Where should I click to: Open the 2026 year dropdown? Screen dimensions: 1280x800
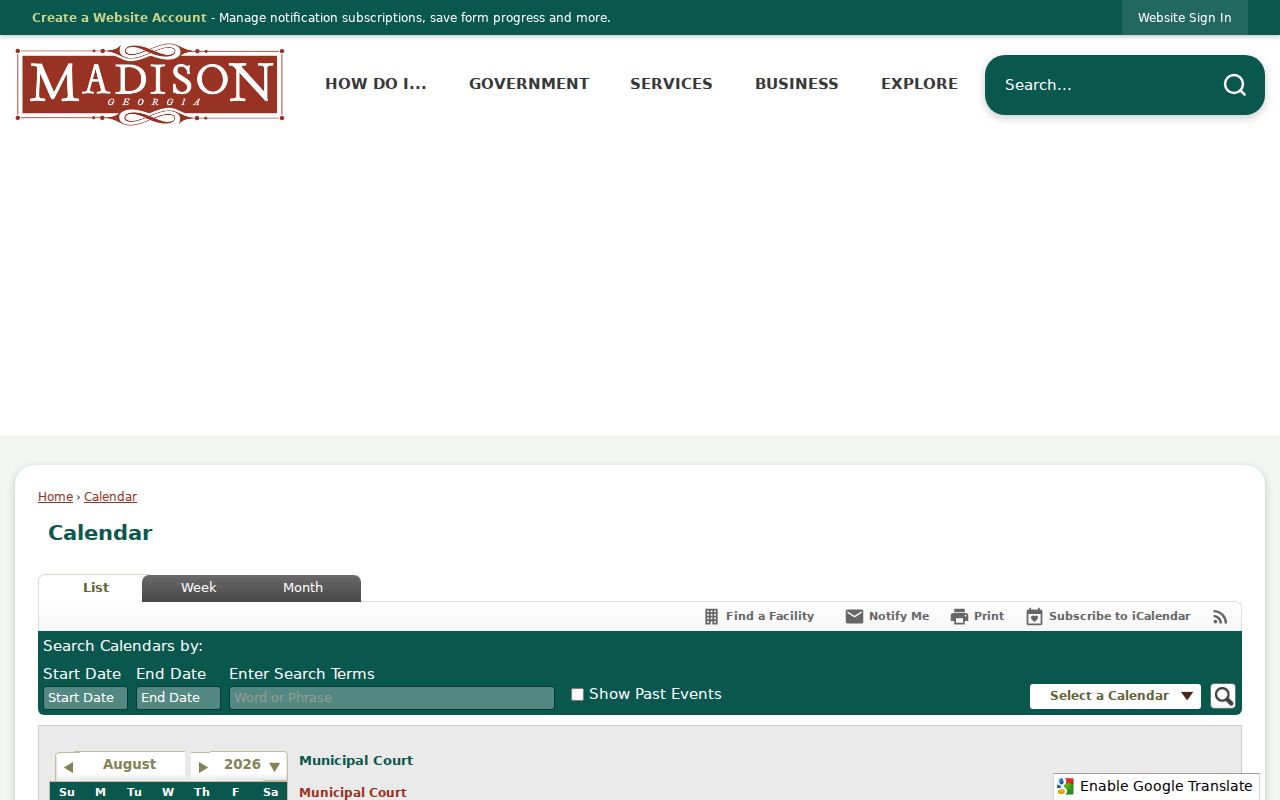(x=252, y=765)
